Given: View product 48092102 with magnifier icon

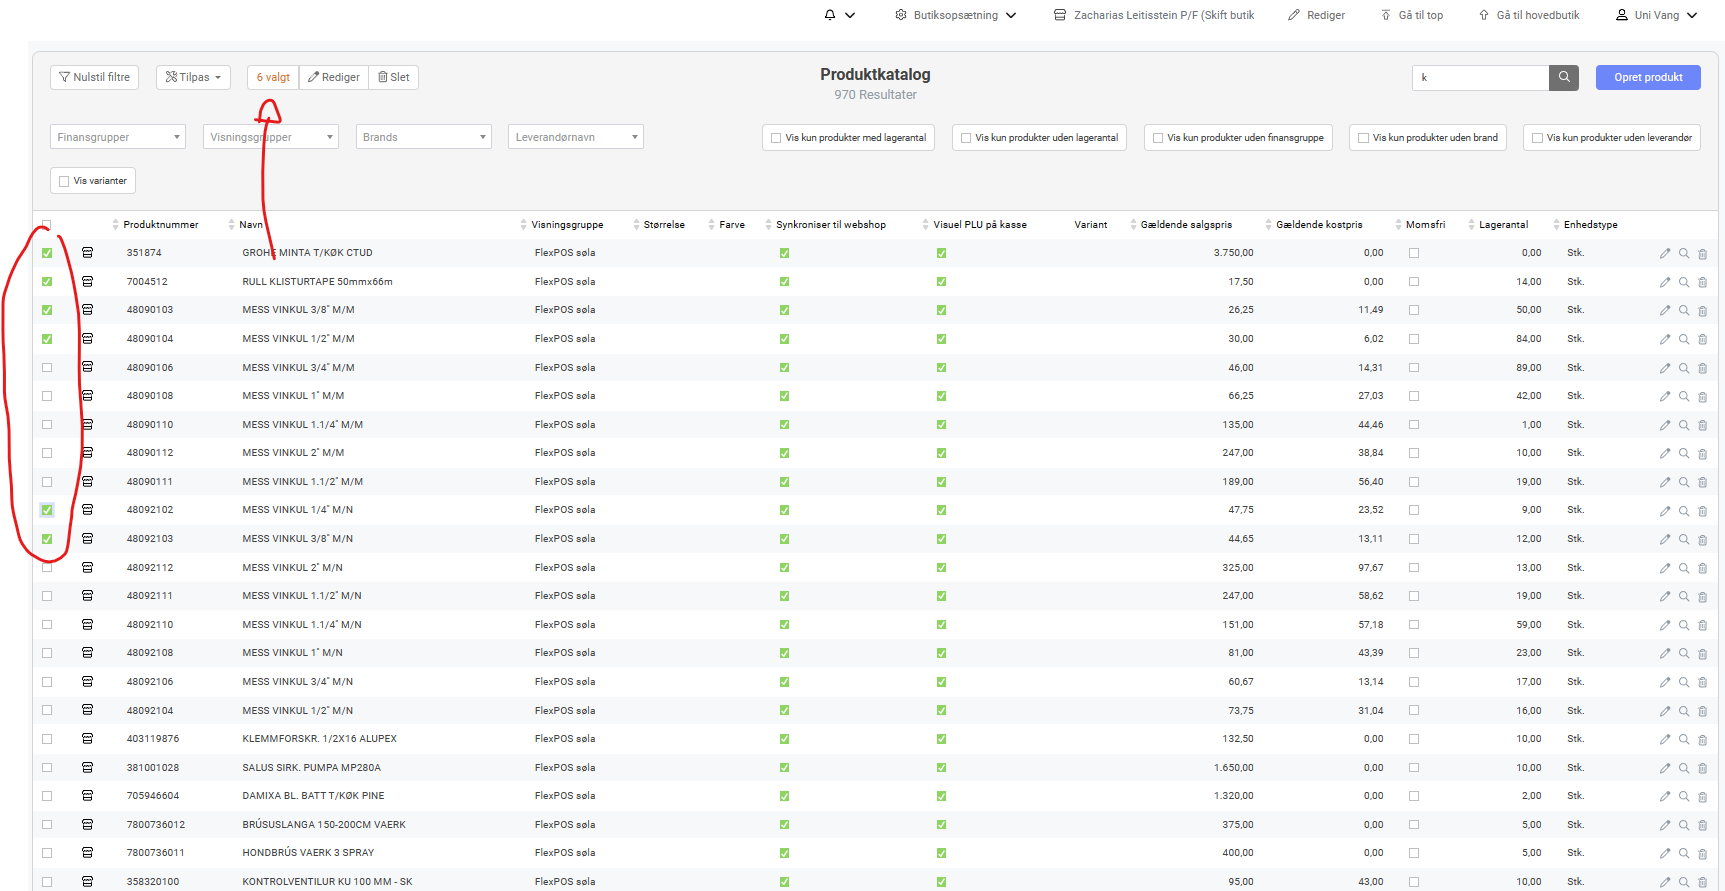Looking at the screenshot, I should point(1684,510).
